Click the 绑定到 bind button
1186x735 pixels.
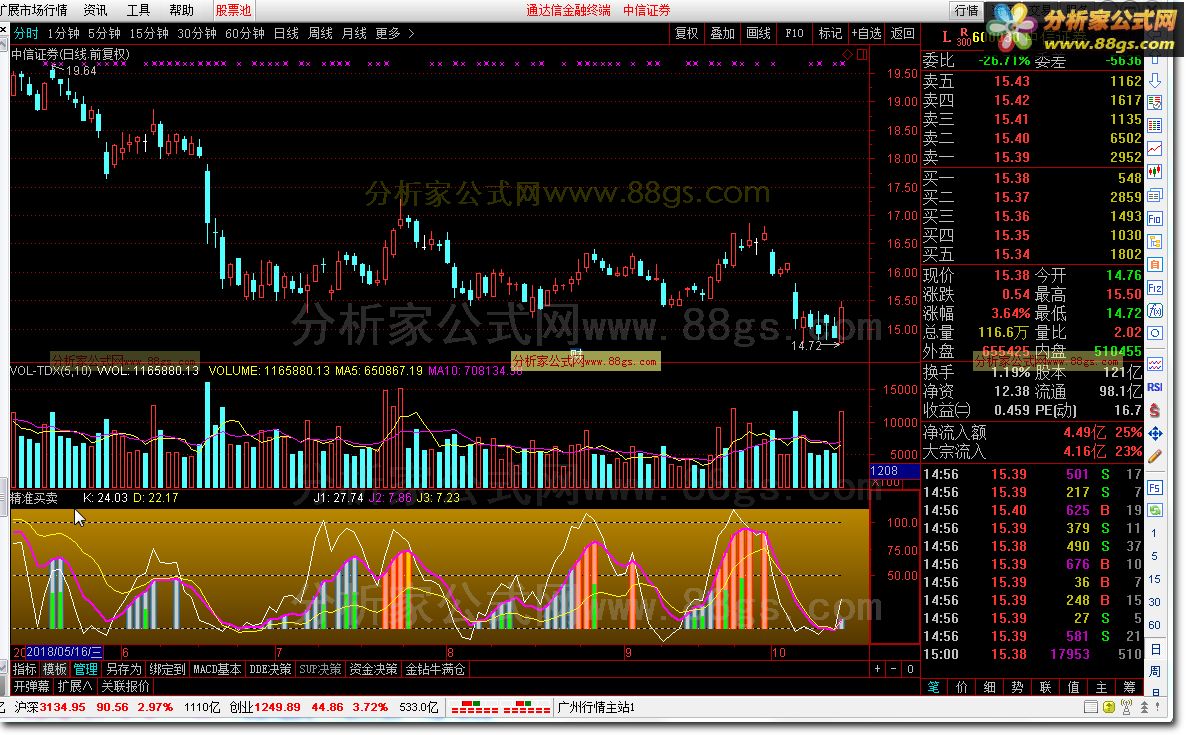(167, 669)
